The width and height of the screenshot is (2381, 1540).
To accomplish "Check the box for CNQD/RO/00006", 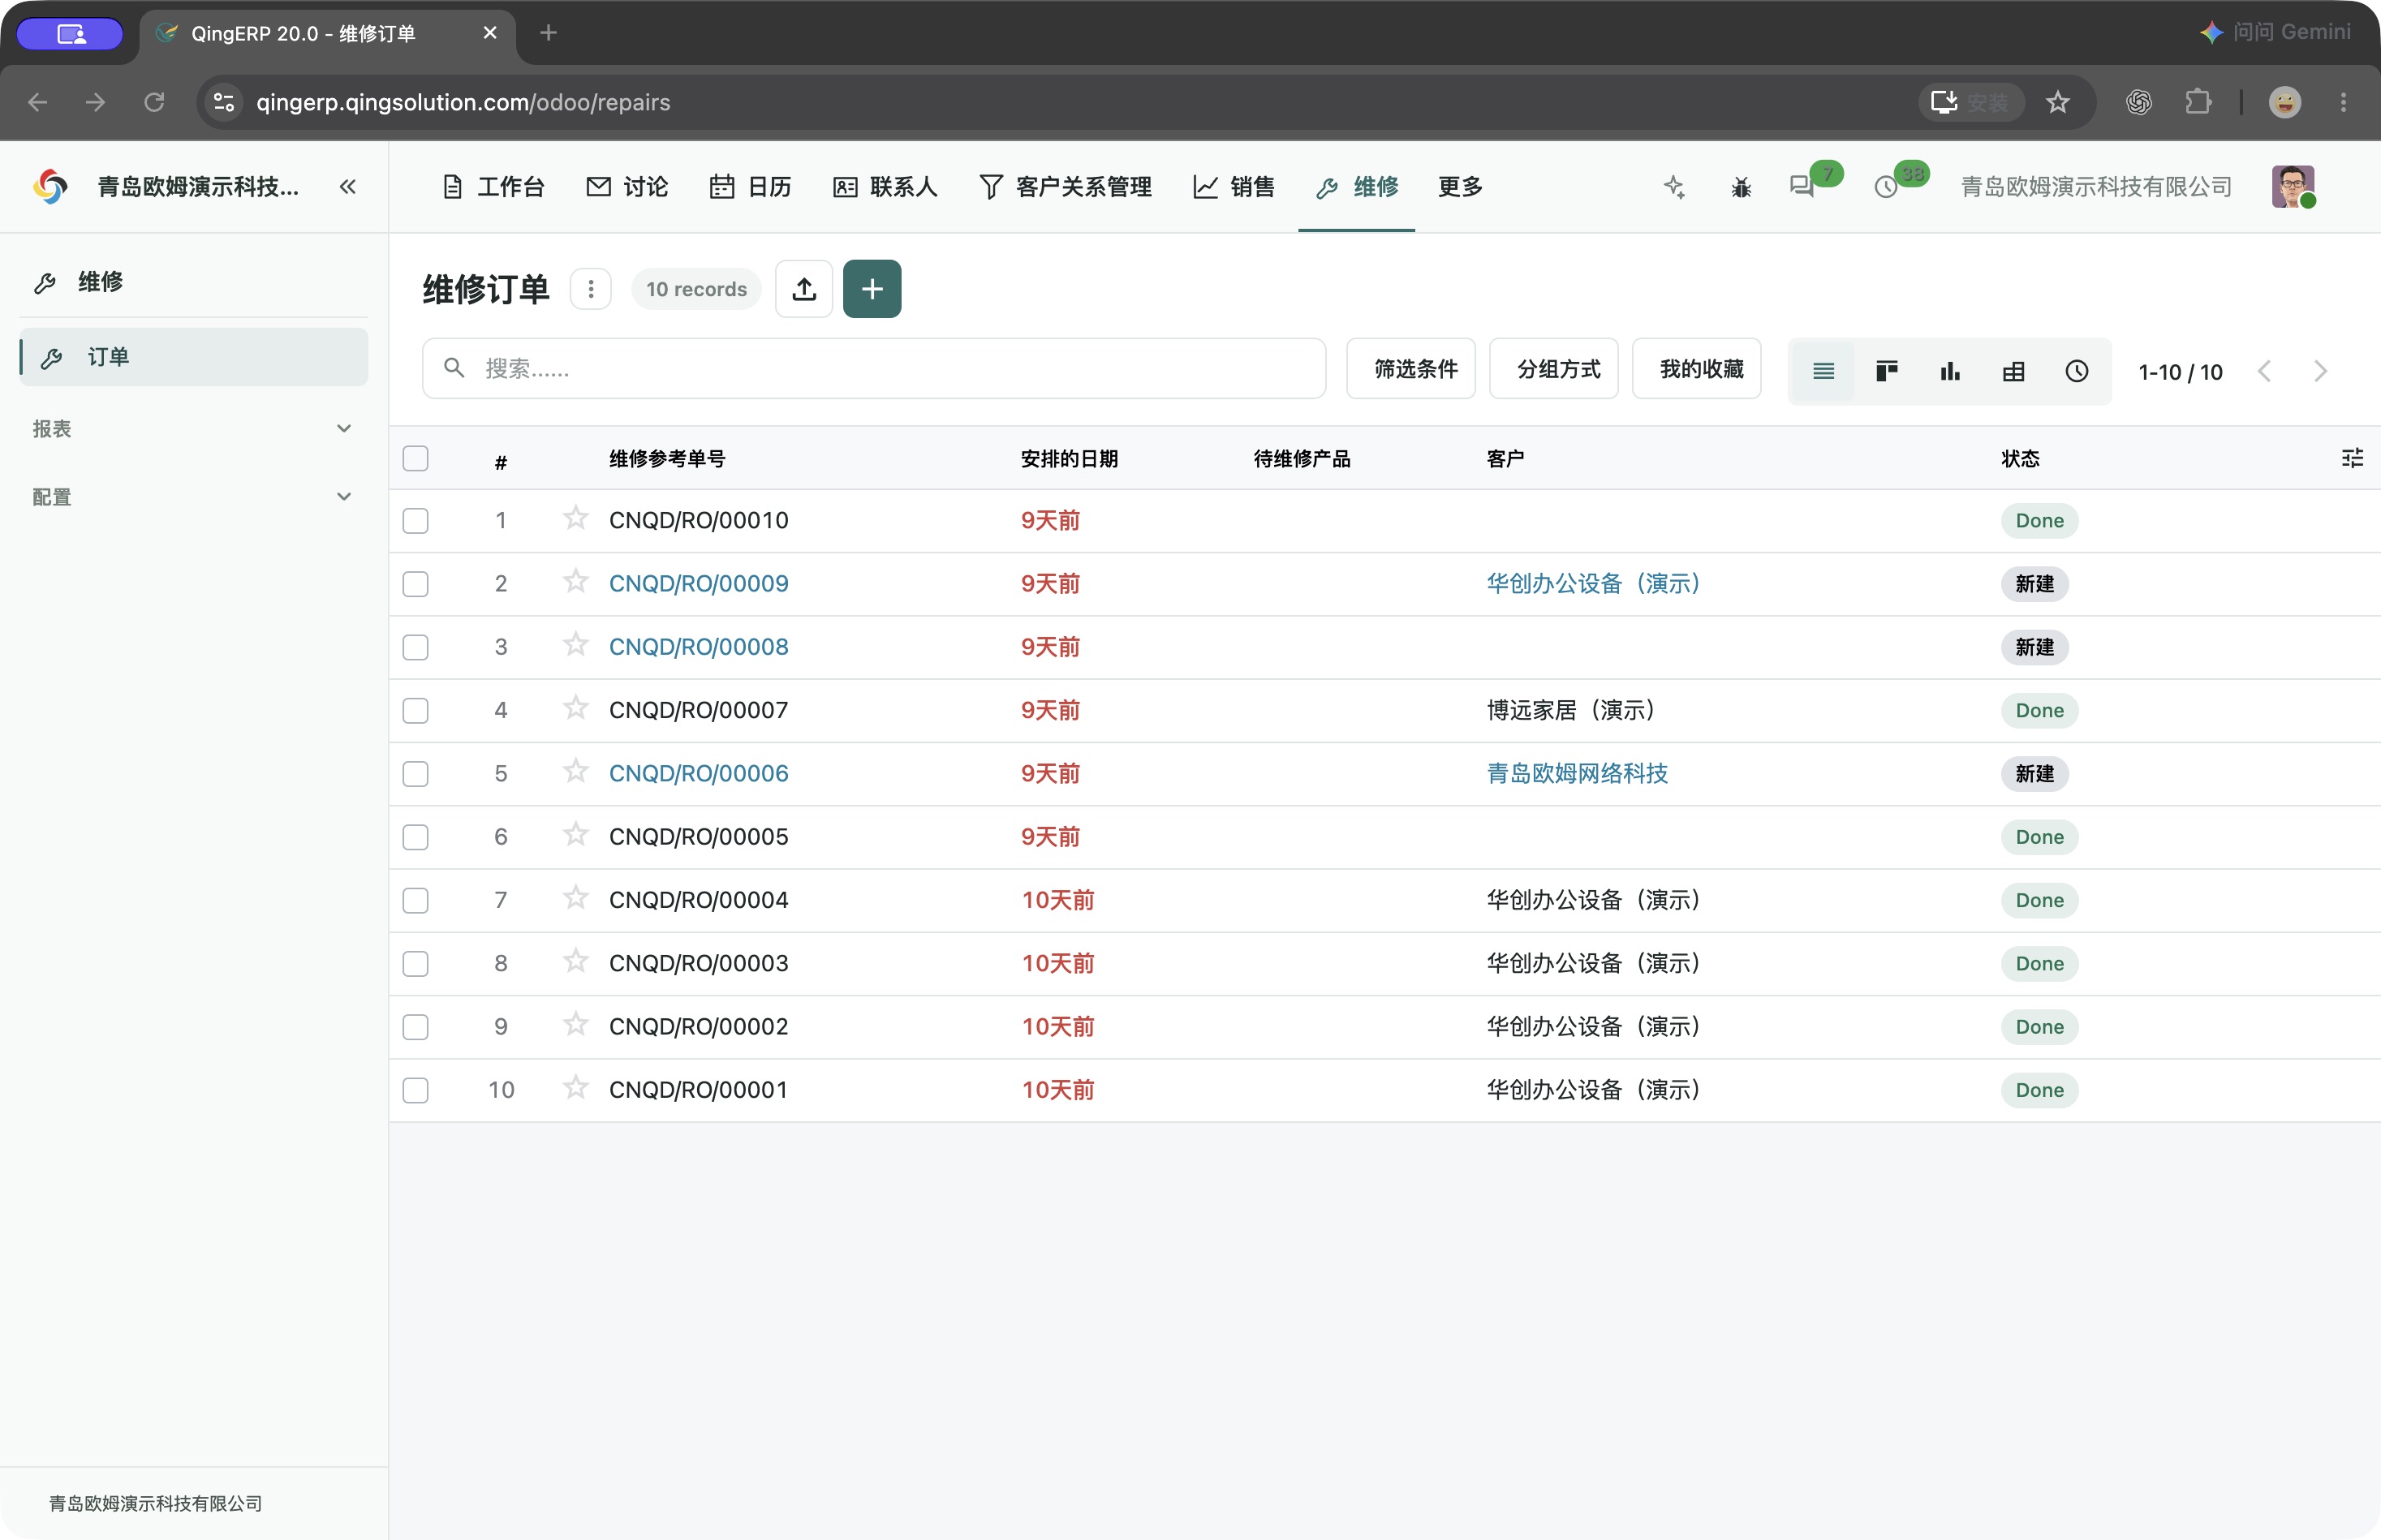I will (415, 774).
